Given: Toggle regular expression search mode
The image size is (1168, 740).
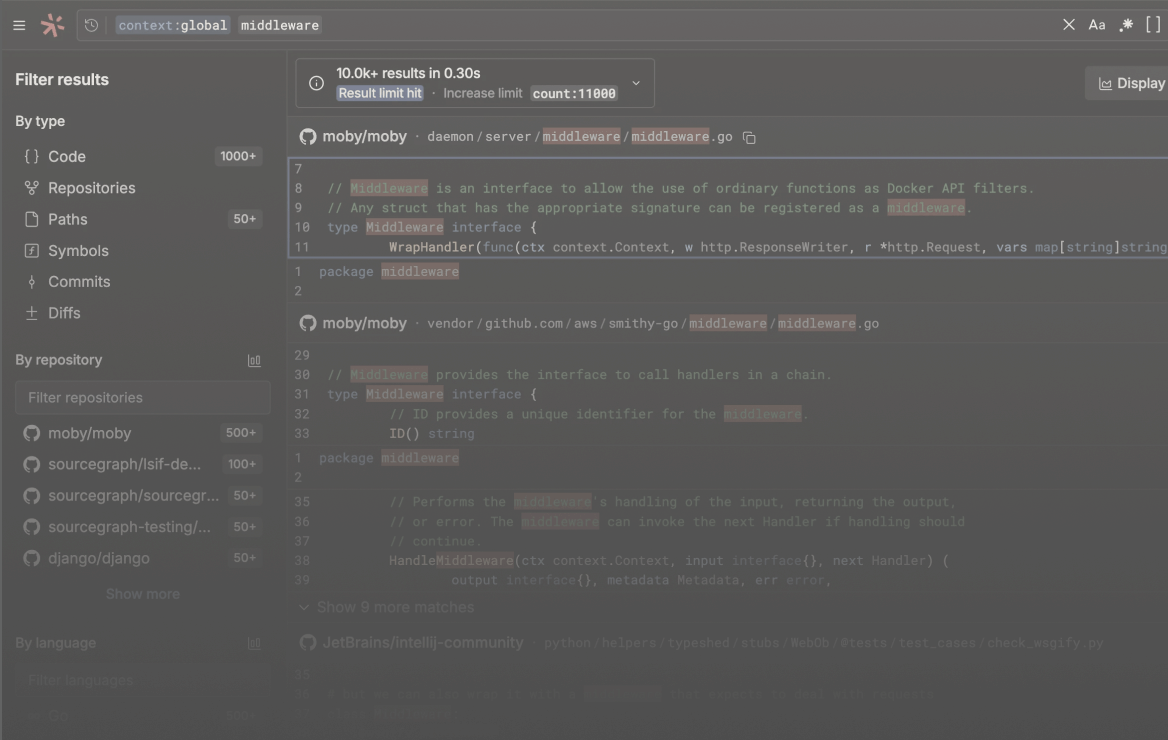Looking at the screenshot, I should (x=1126, y=25).
